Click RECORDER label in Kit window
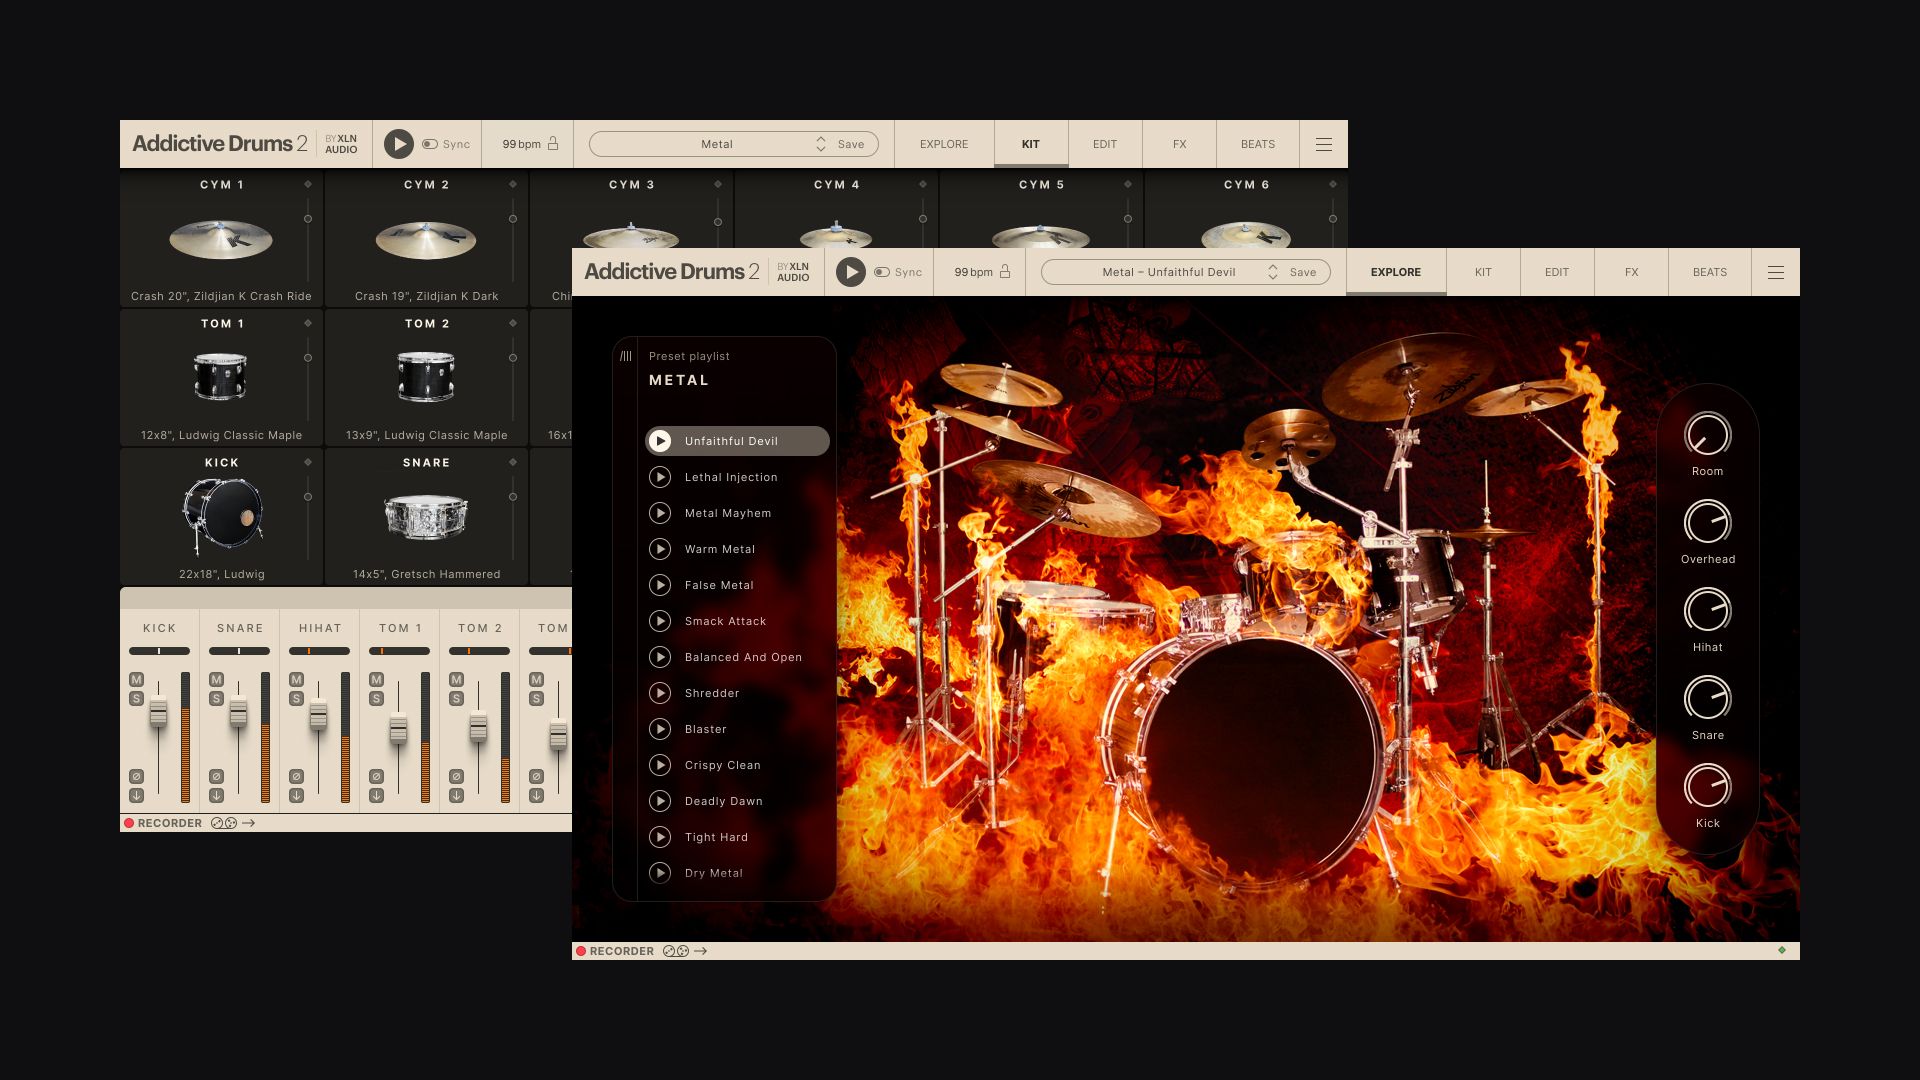The image size is (1920, 1080). [x=169, y=823]
